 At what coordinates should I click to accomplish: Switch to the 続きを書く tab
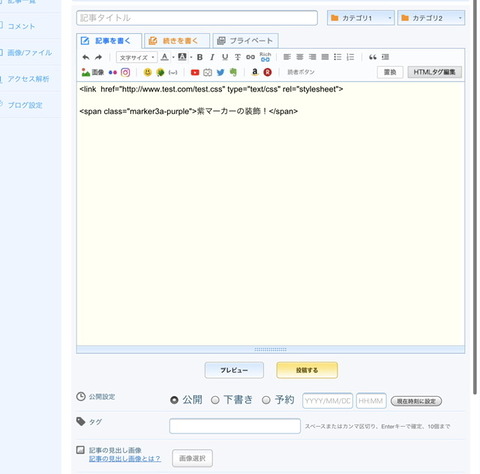pos(177,41)
